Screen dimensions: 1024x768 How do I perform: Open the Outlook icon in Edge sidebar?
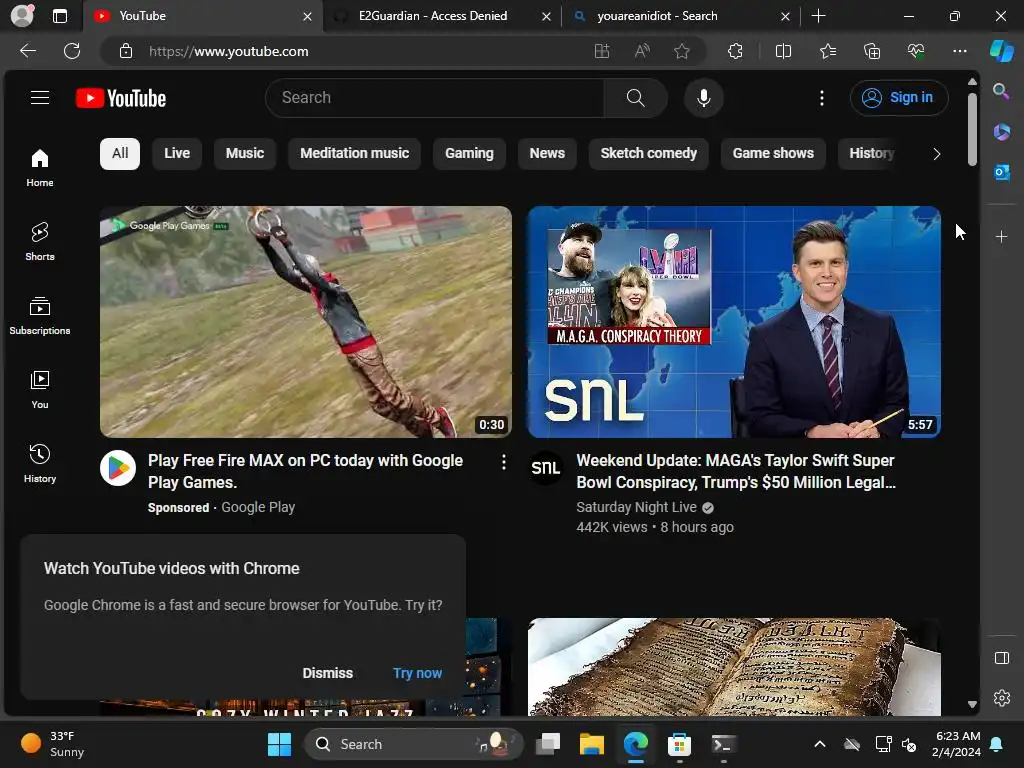tap(1001, 172)
